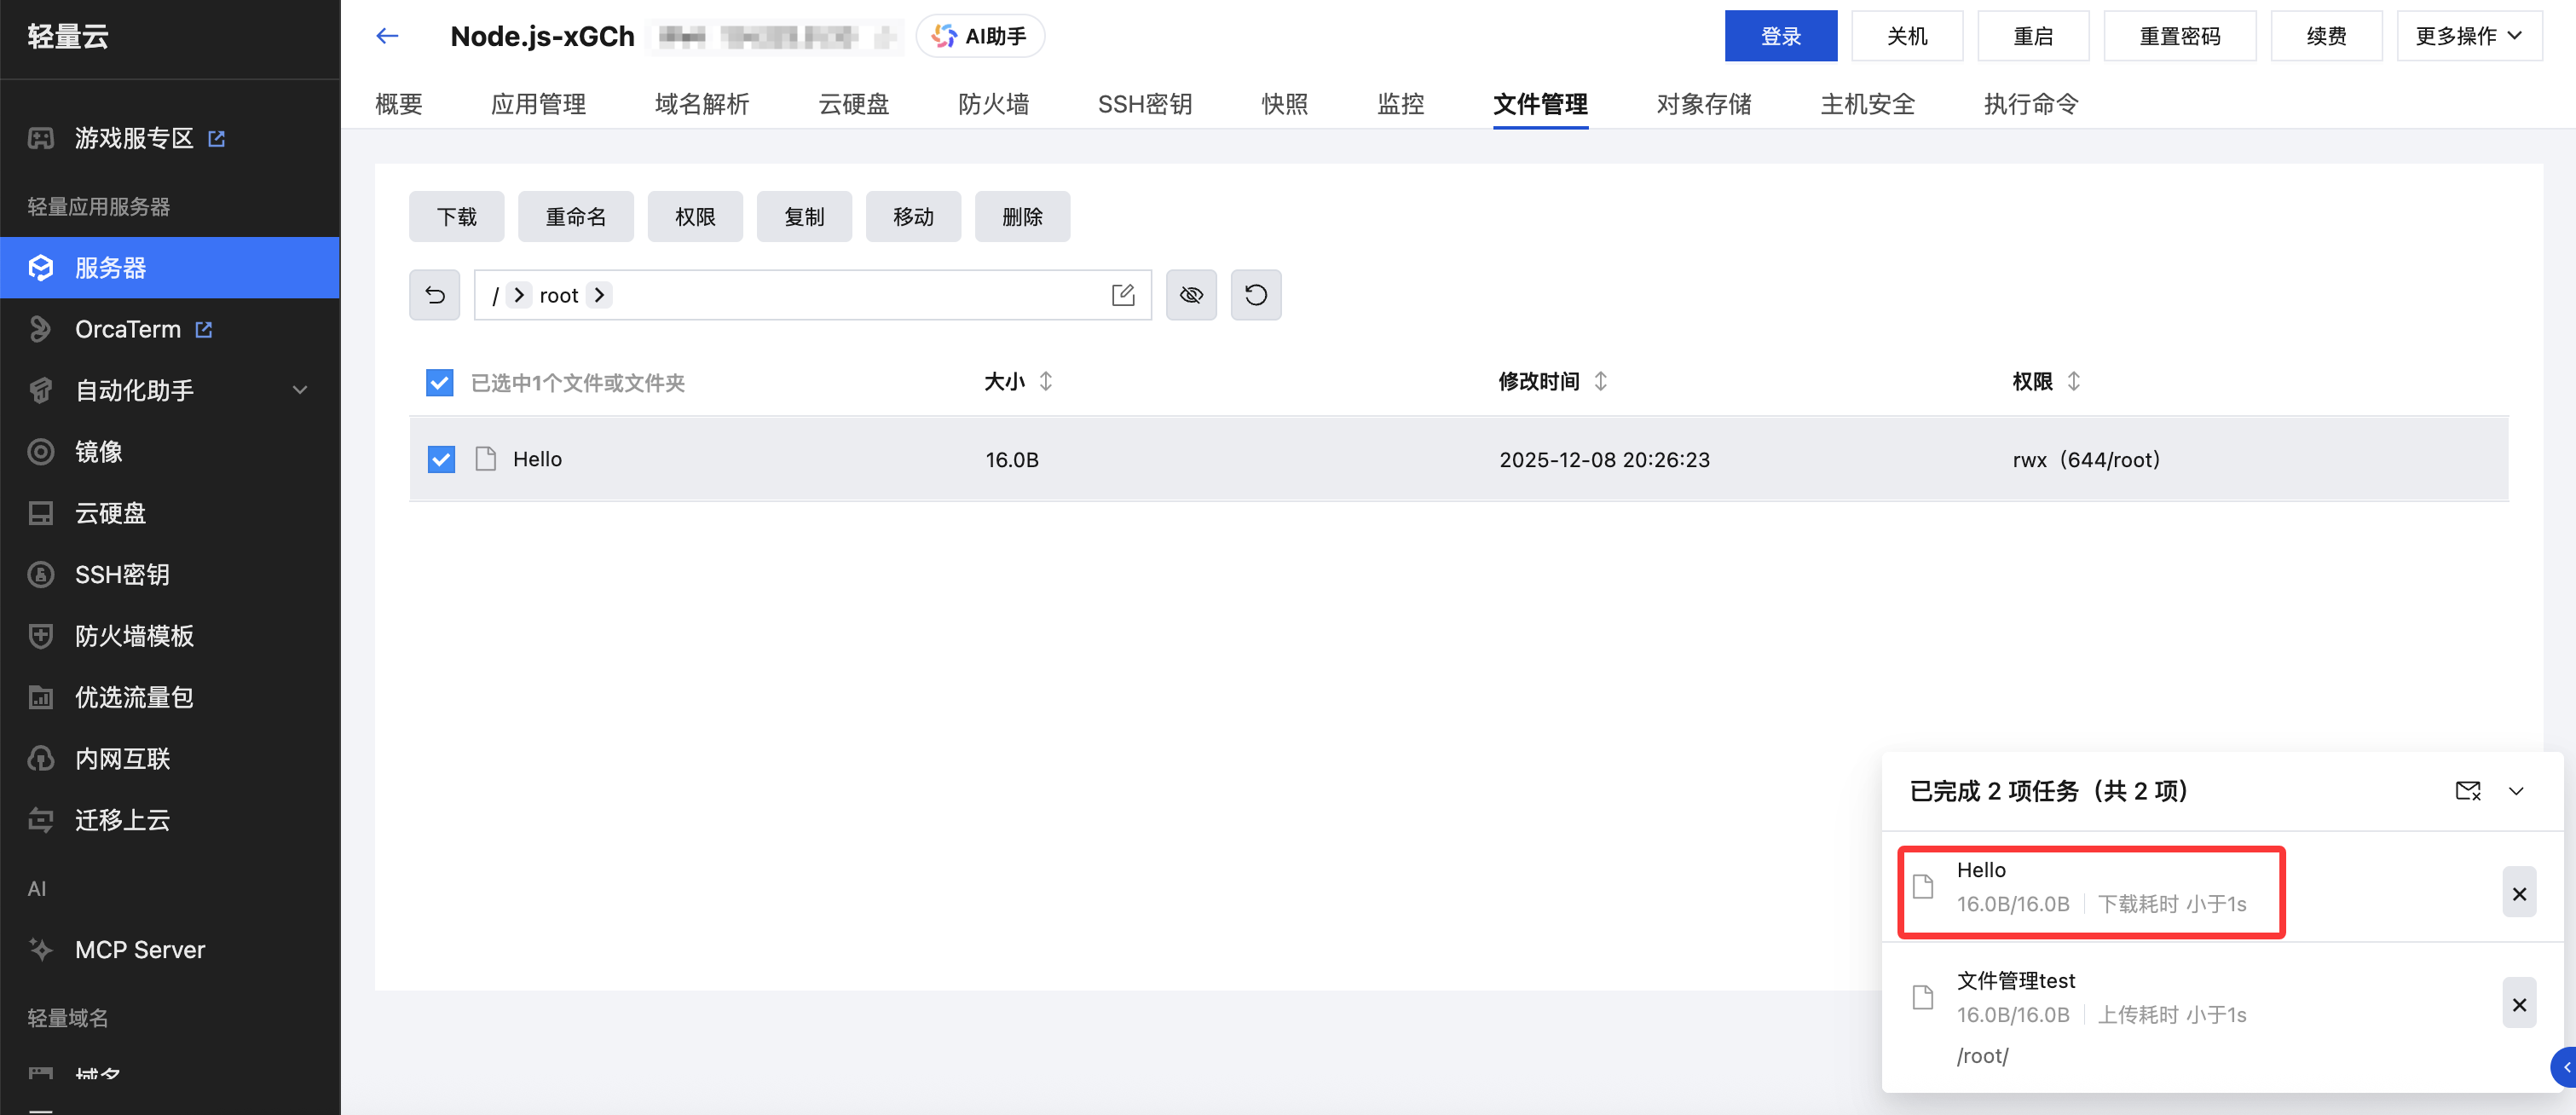Open the 更多操作 dropdown
The width and height of the screenshot is (2576, 1115).
point(2468,37)
